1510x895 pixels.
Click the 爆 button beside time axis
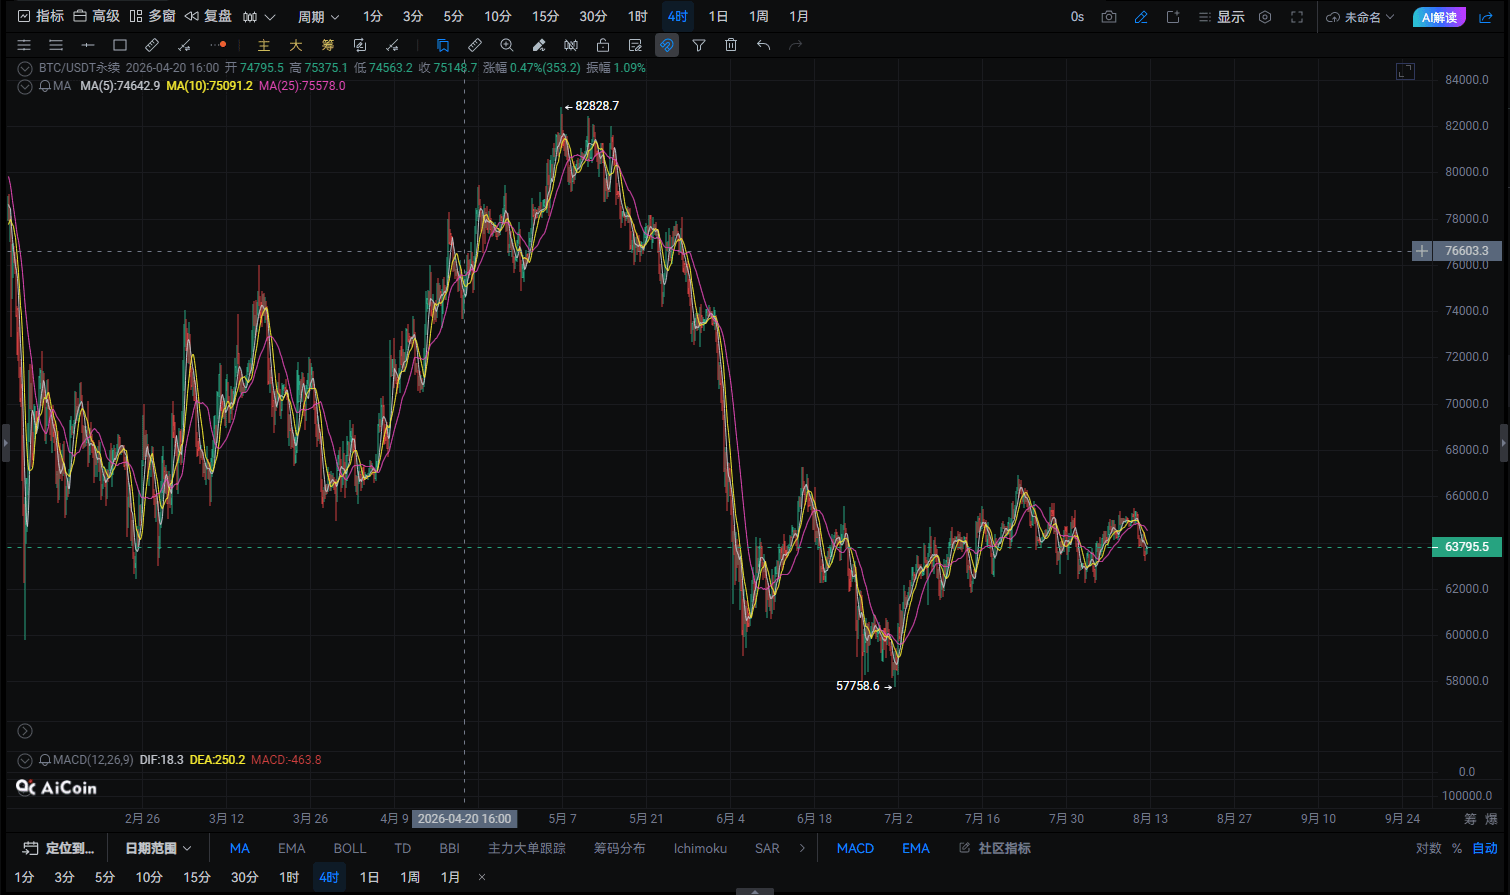[1492, 819]
